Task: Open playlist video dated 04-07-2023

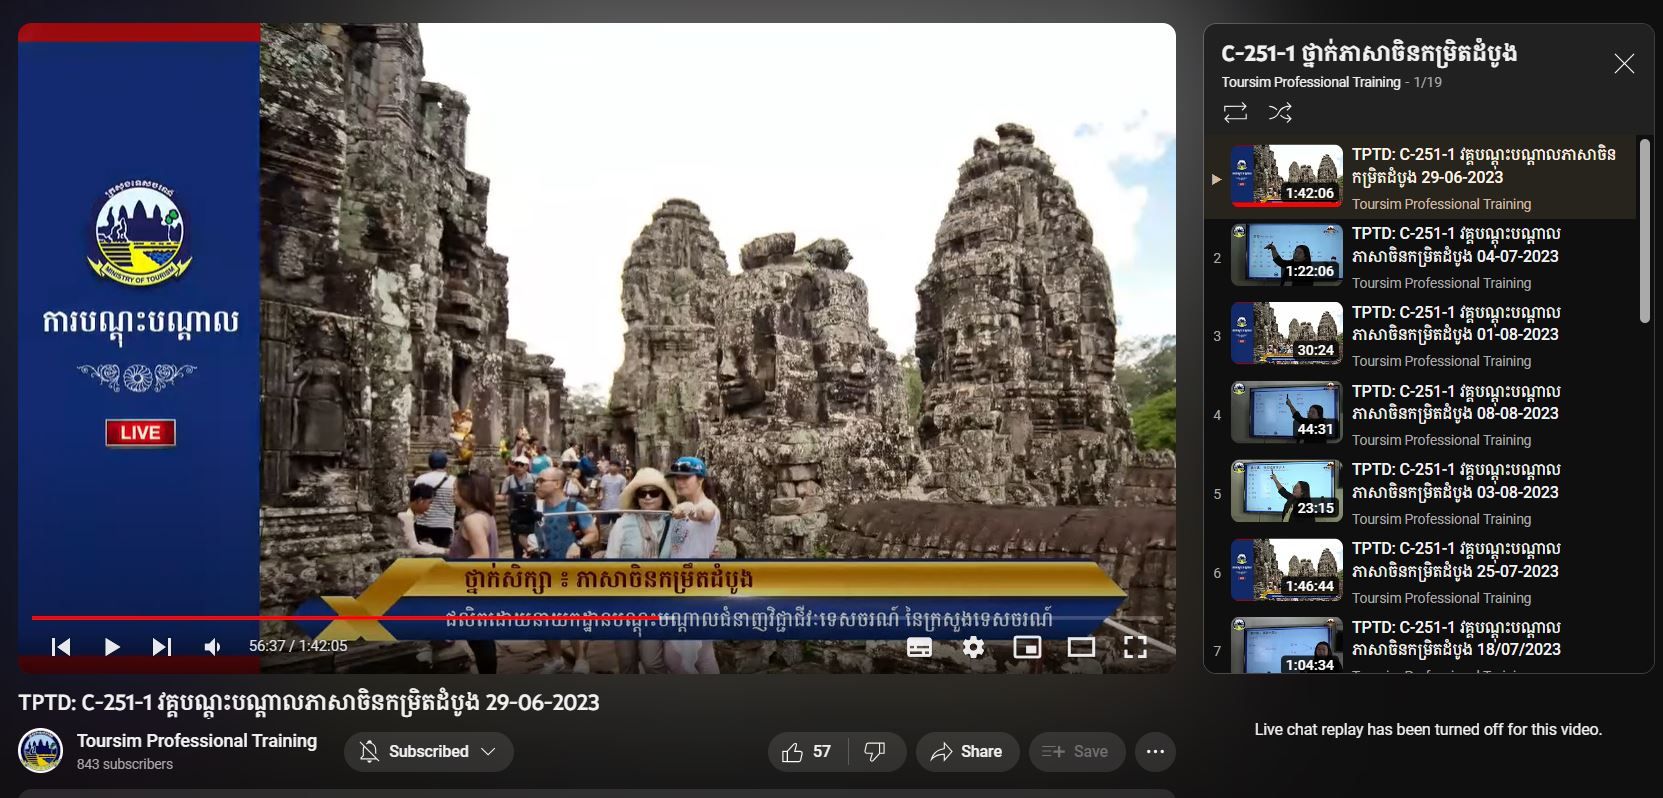Action: (x=1420, y=256)
